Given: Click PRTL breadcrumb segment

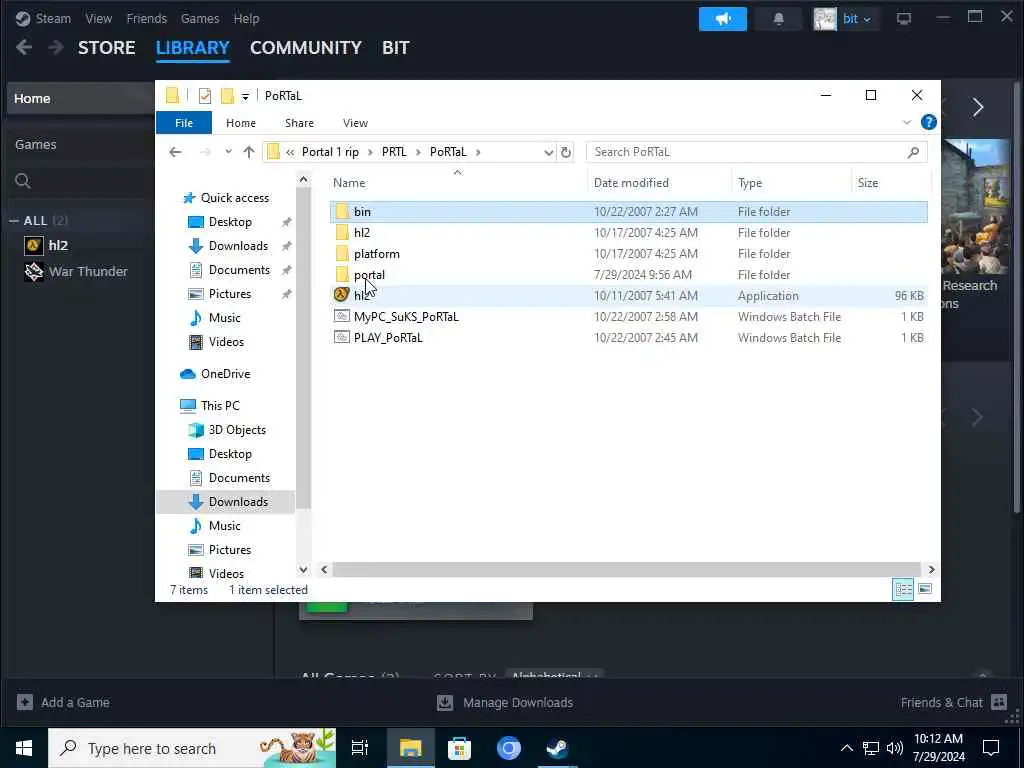Looking at the screenshot, I should (x=394, y=152).
